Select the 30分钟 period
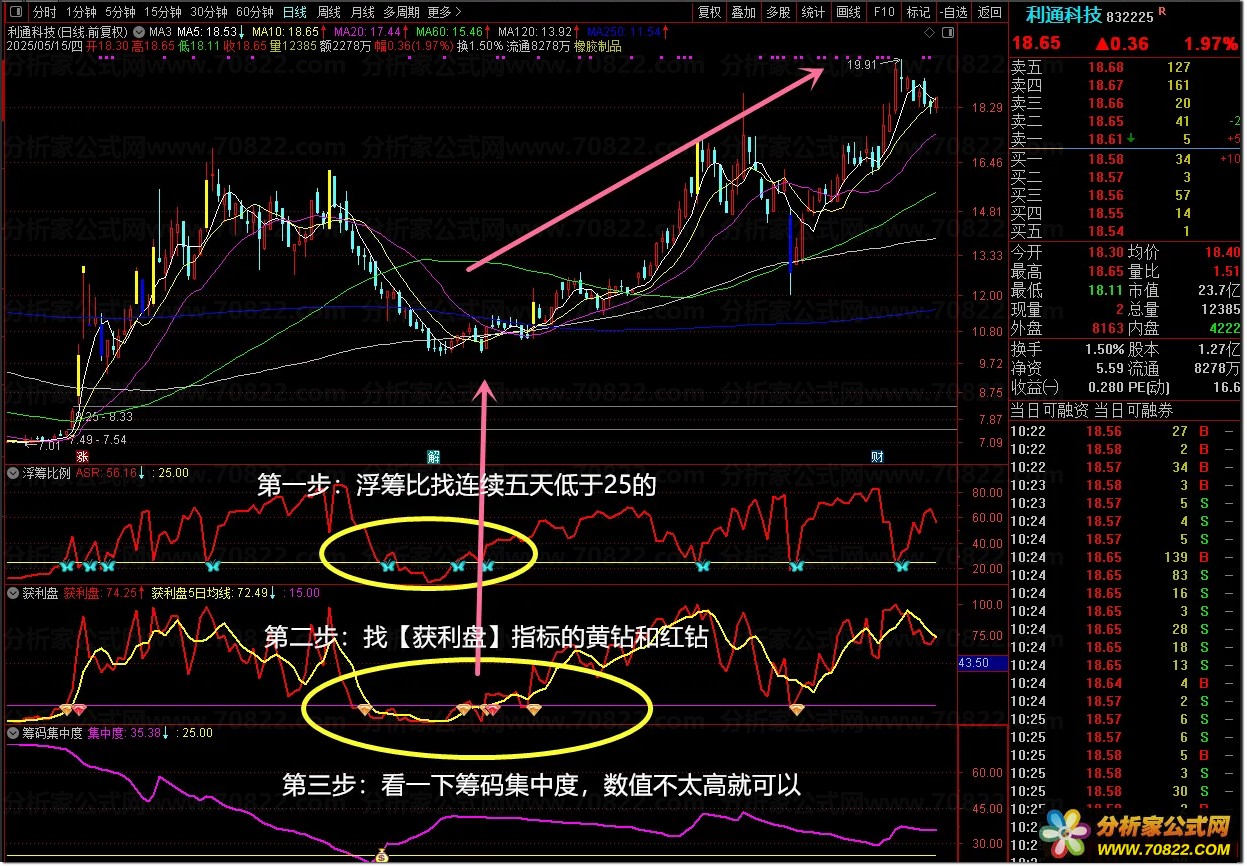The width and height of the screenshot is (1247, 866). point(209,13)
